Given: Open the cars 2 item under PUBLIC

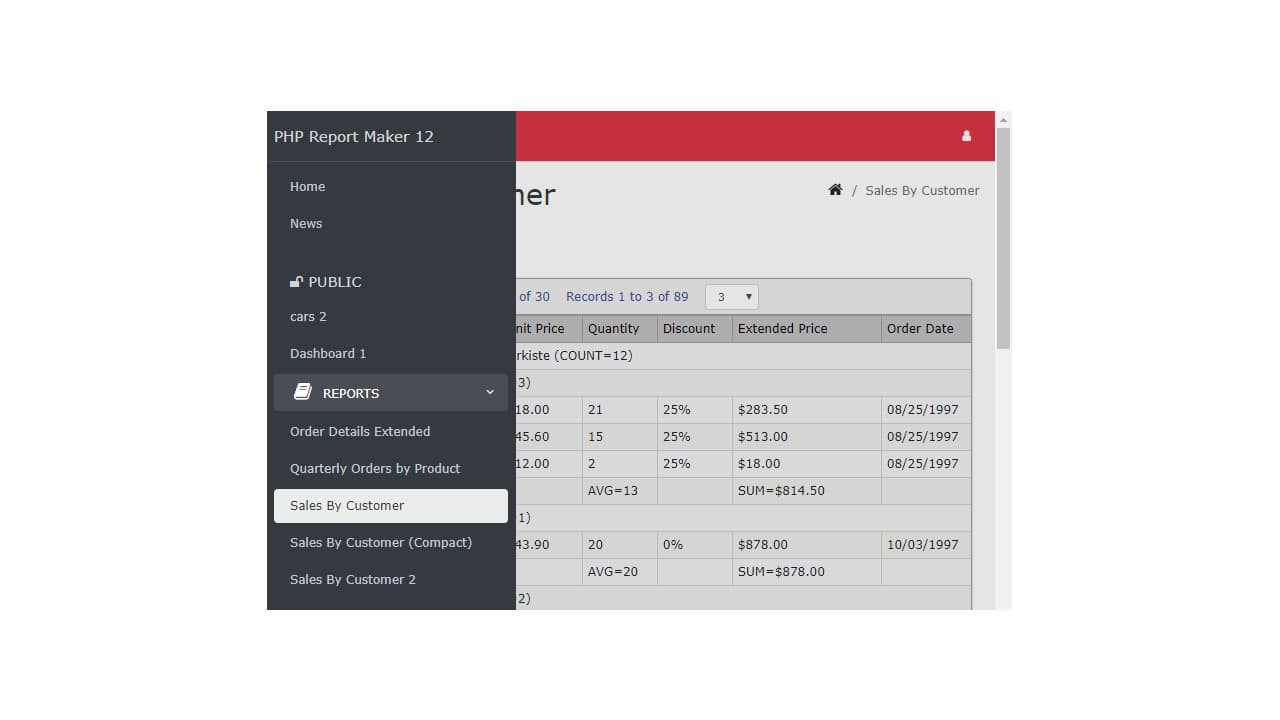Looking at the screenshot, I should point(307,316).
